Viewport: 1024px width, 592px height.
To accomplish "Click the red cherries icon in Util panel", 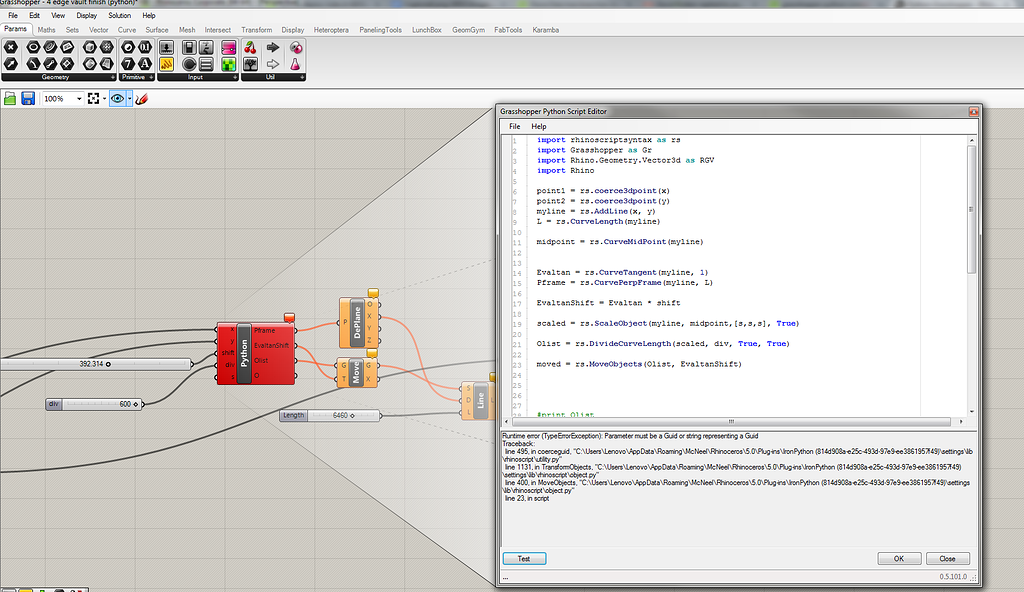I will (x=250, y=48).
